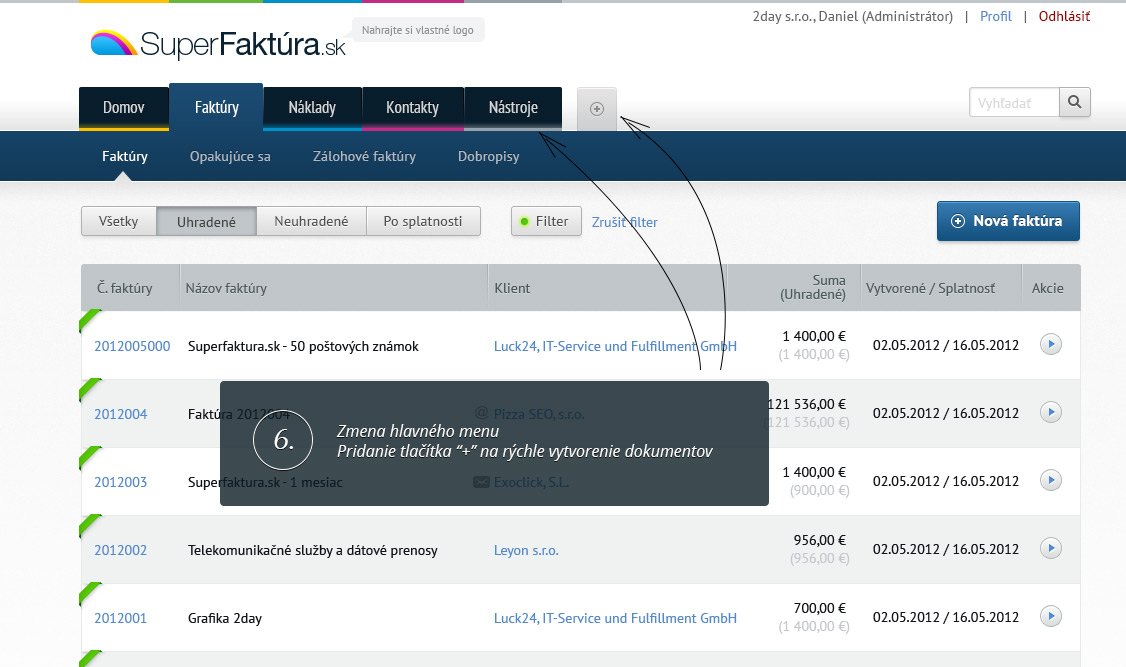1126x667 pixels.
Task: Open the Dobropisy submenu
Action: click(488, 156)
